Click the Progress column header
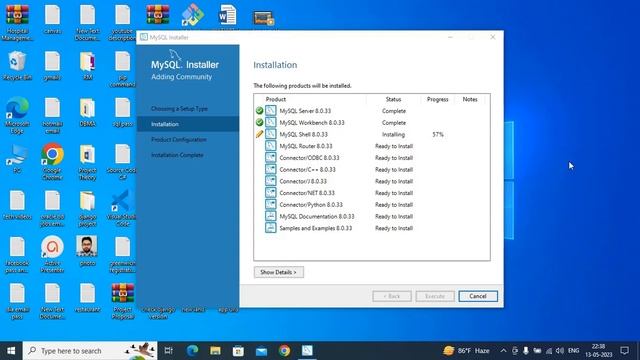The height and width of the screenshot is (360, 640). [438, 99]
